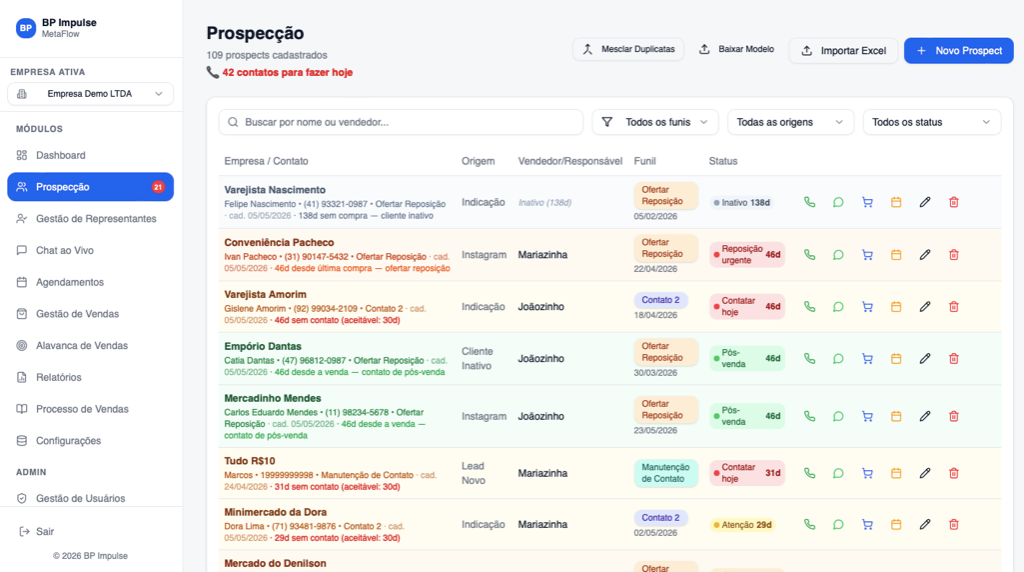Click the Status column header
The width and height of the screenshot is (1024, 572).
(723, 161)
